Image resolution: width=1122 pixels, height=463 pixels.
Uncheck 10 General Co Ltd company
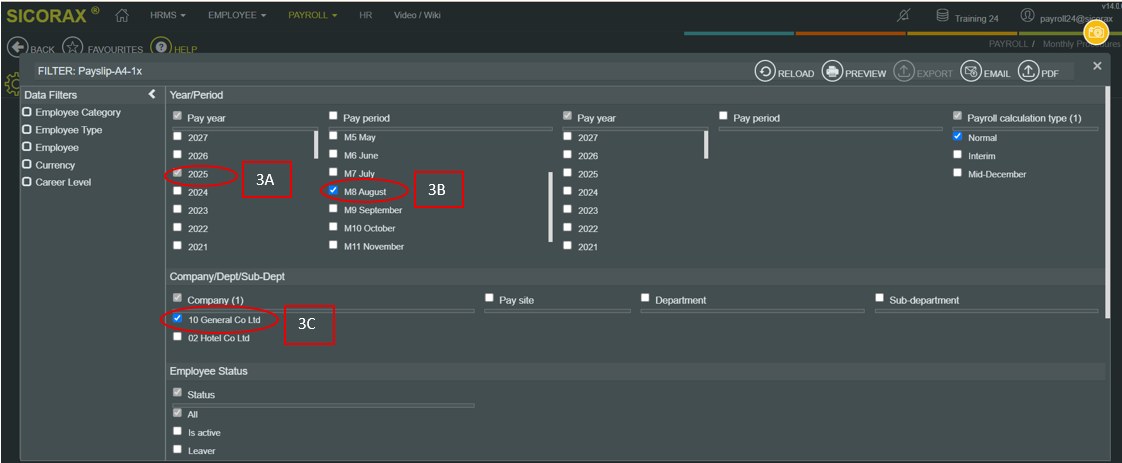(177, 318)
